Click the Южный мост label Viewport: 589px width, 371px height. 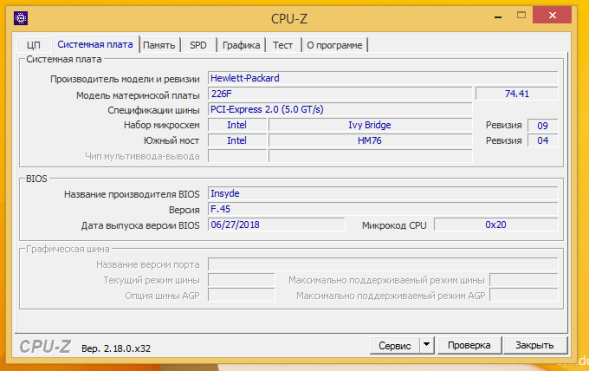(171, 141)
